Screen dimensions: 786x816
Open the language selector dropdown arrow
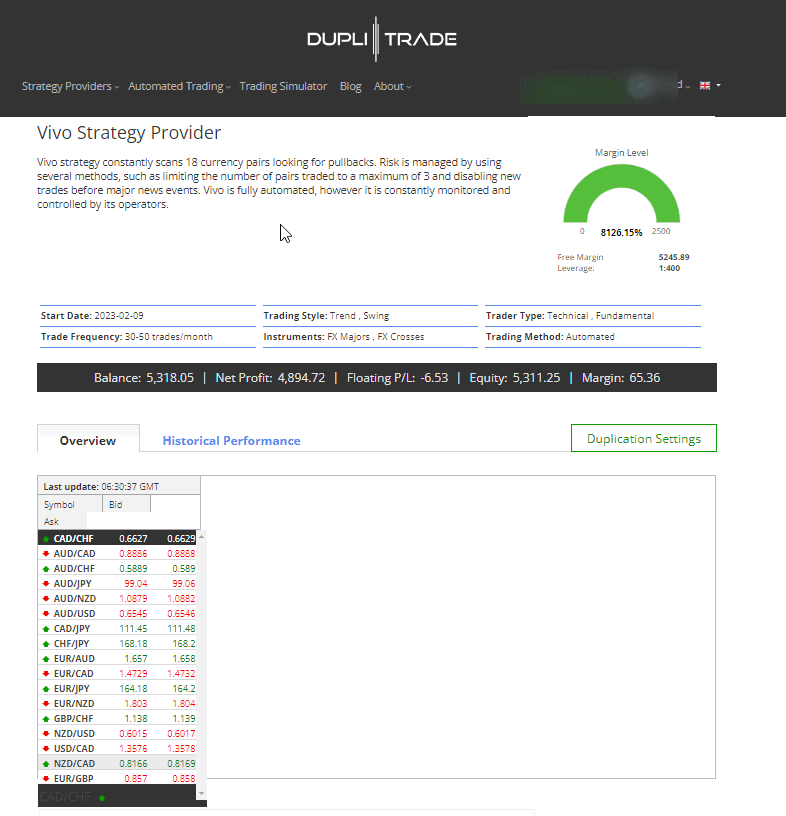click(x=718, y=86)
